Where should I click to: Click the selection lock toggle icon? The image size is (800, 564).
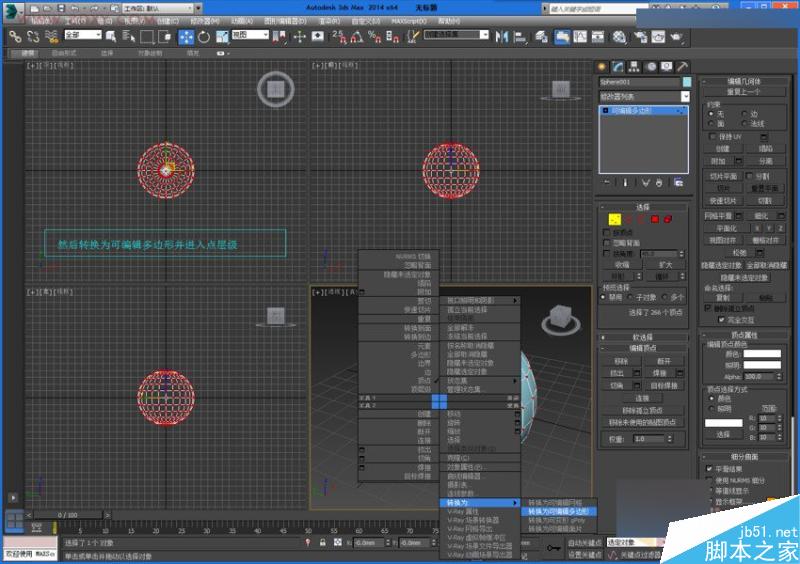[322, 543]
